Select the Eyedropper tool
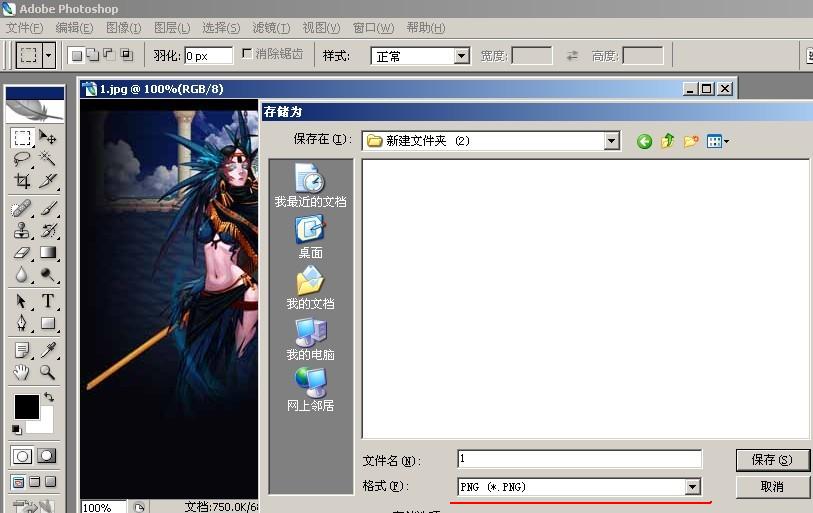This screenshot has height=513, width=813. point(48,350)
